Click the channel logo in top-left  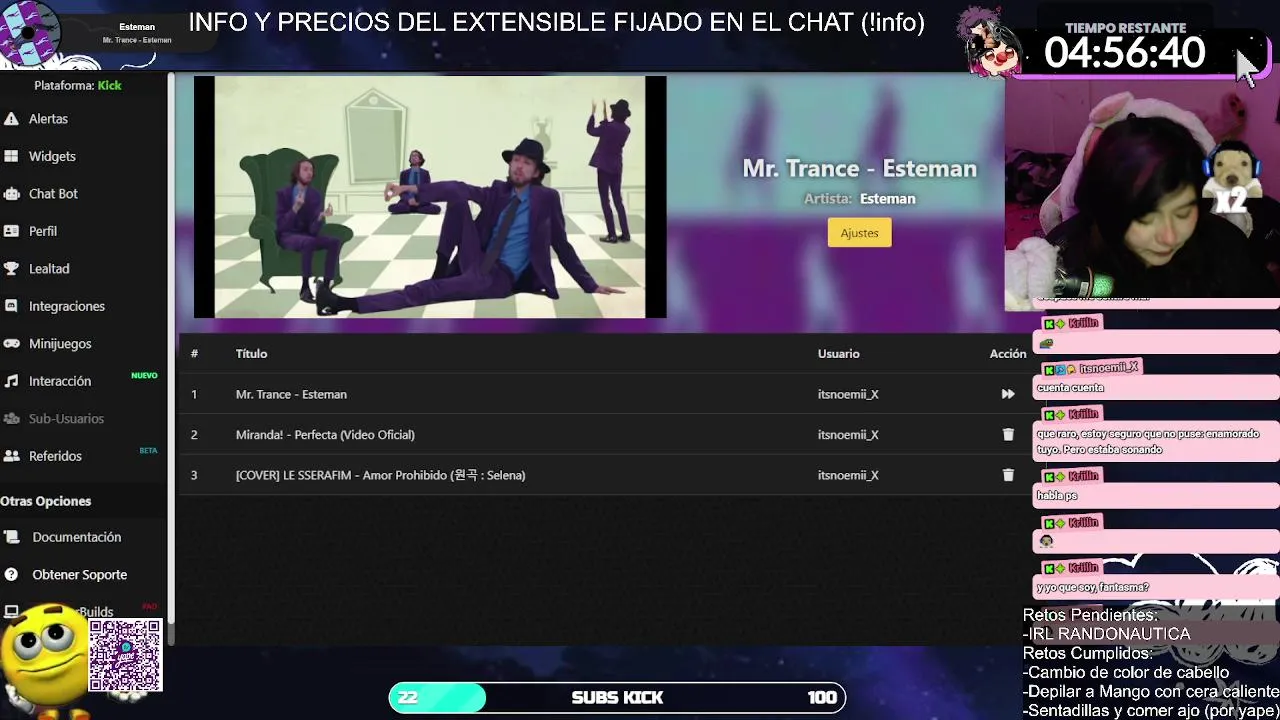tap(30, 33)
